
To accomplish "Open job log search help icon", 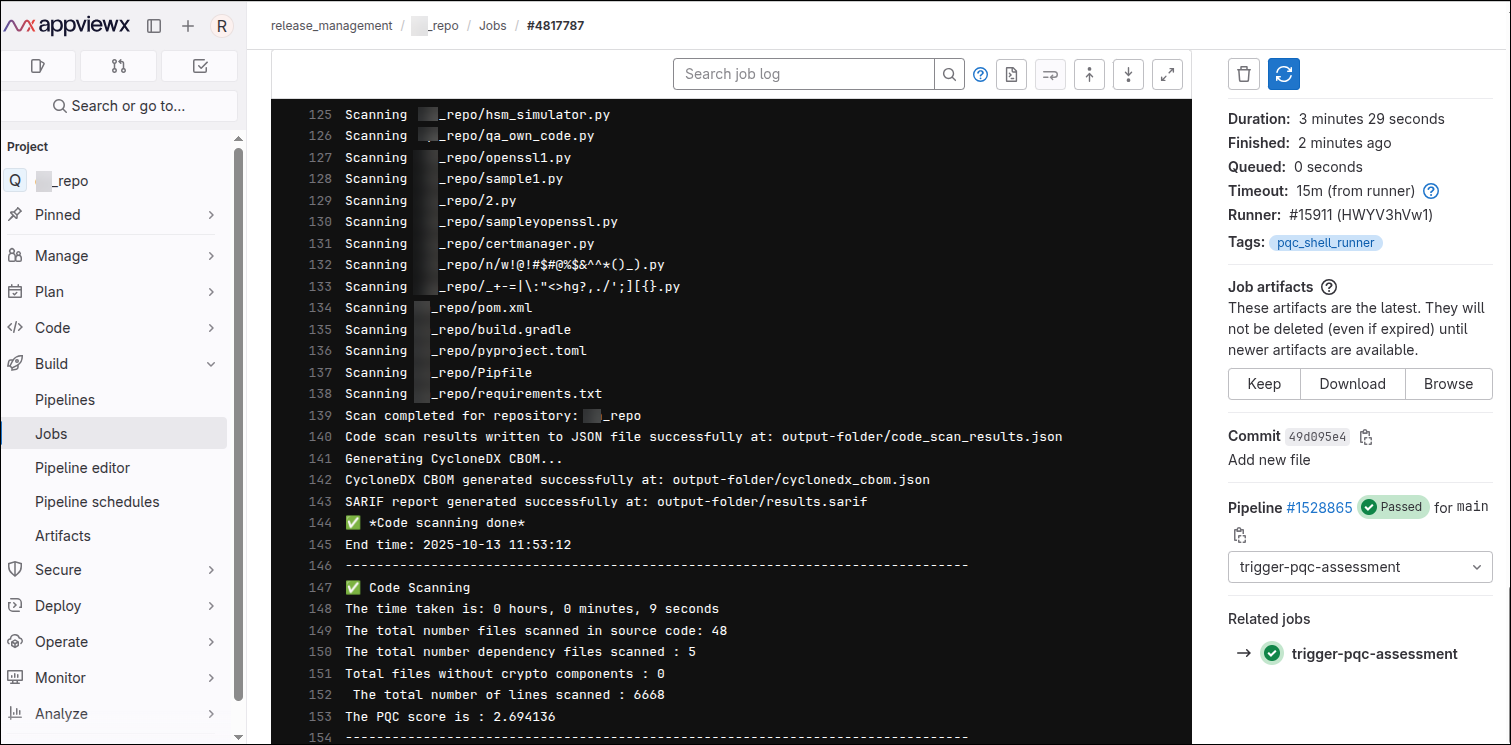I will coord(981,74).
